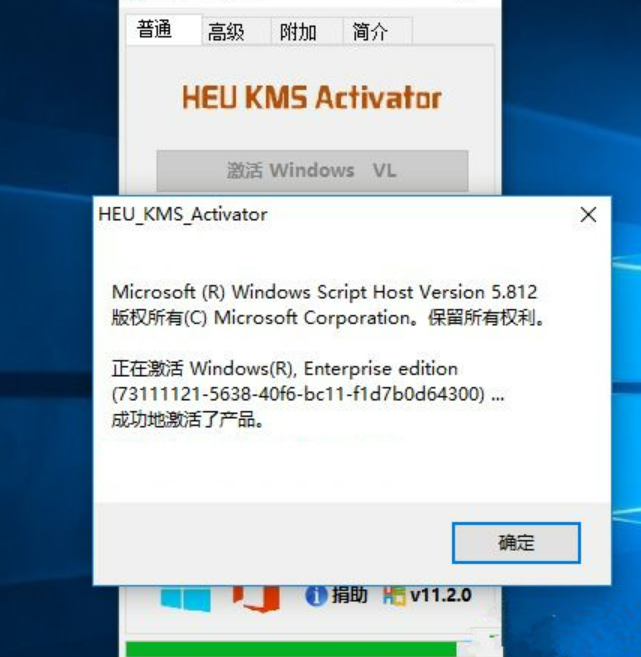Click the Windows Script Host version line

[324, 292]
